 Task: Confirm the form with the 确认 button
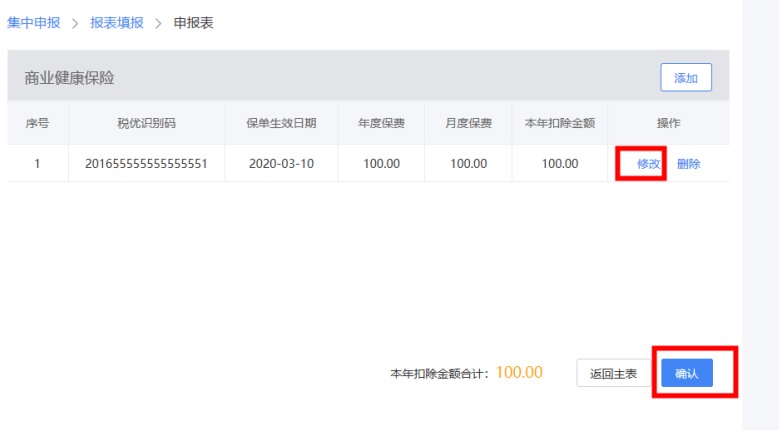click(x=686, y=374)
